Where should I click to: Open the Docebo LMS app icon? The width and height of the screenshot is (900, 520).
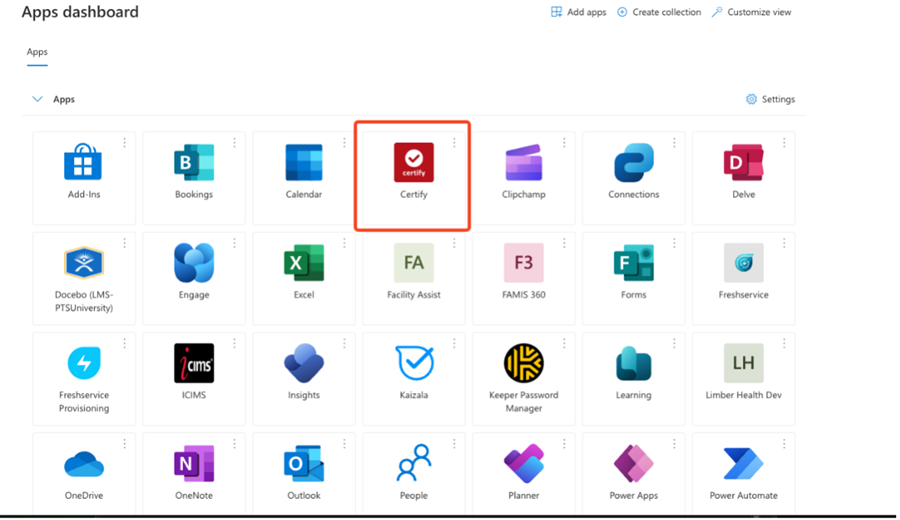(x=84, y=263)
